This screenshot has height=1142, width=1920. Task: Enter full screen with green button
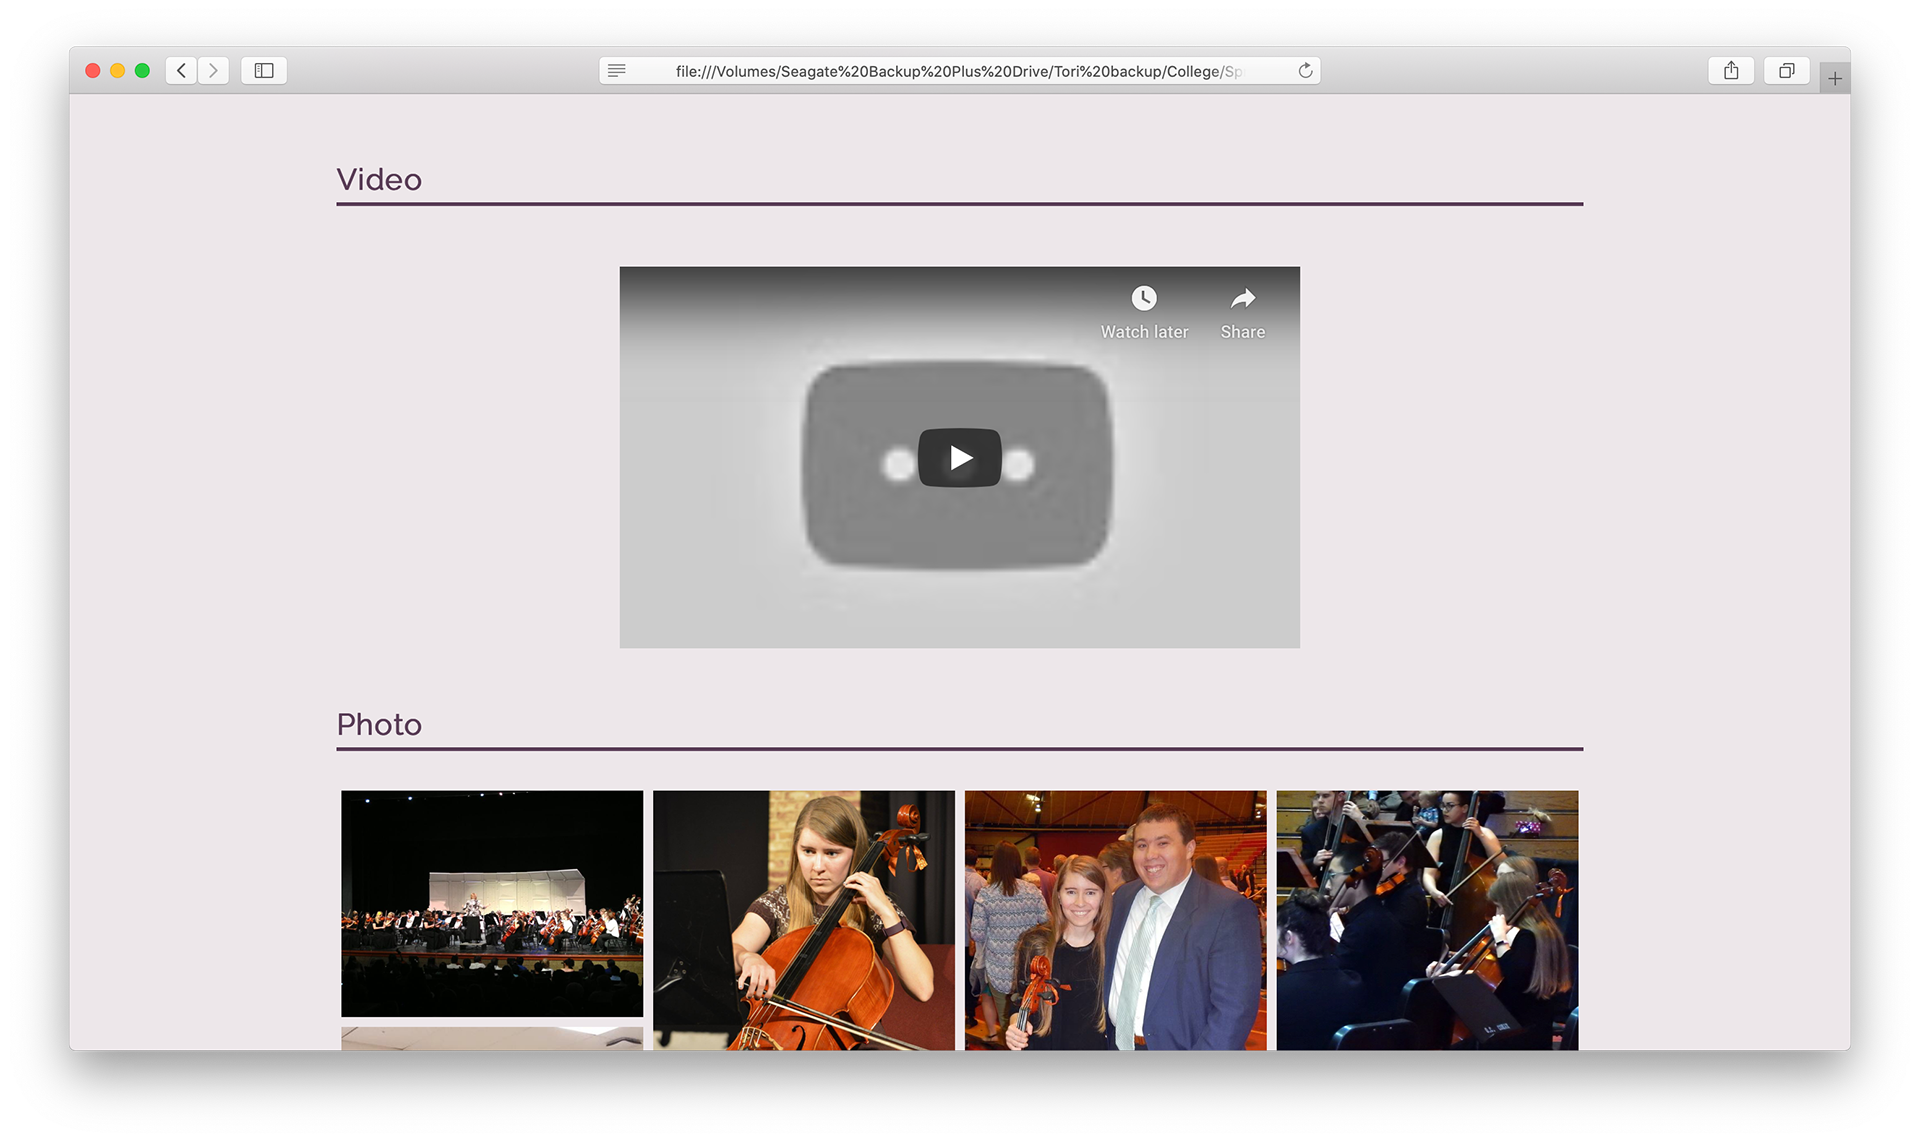click(x=142, y=70)
